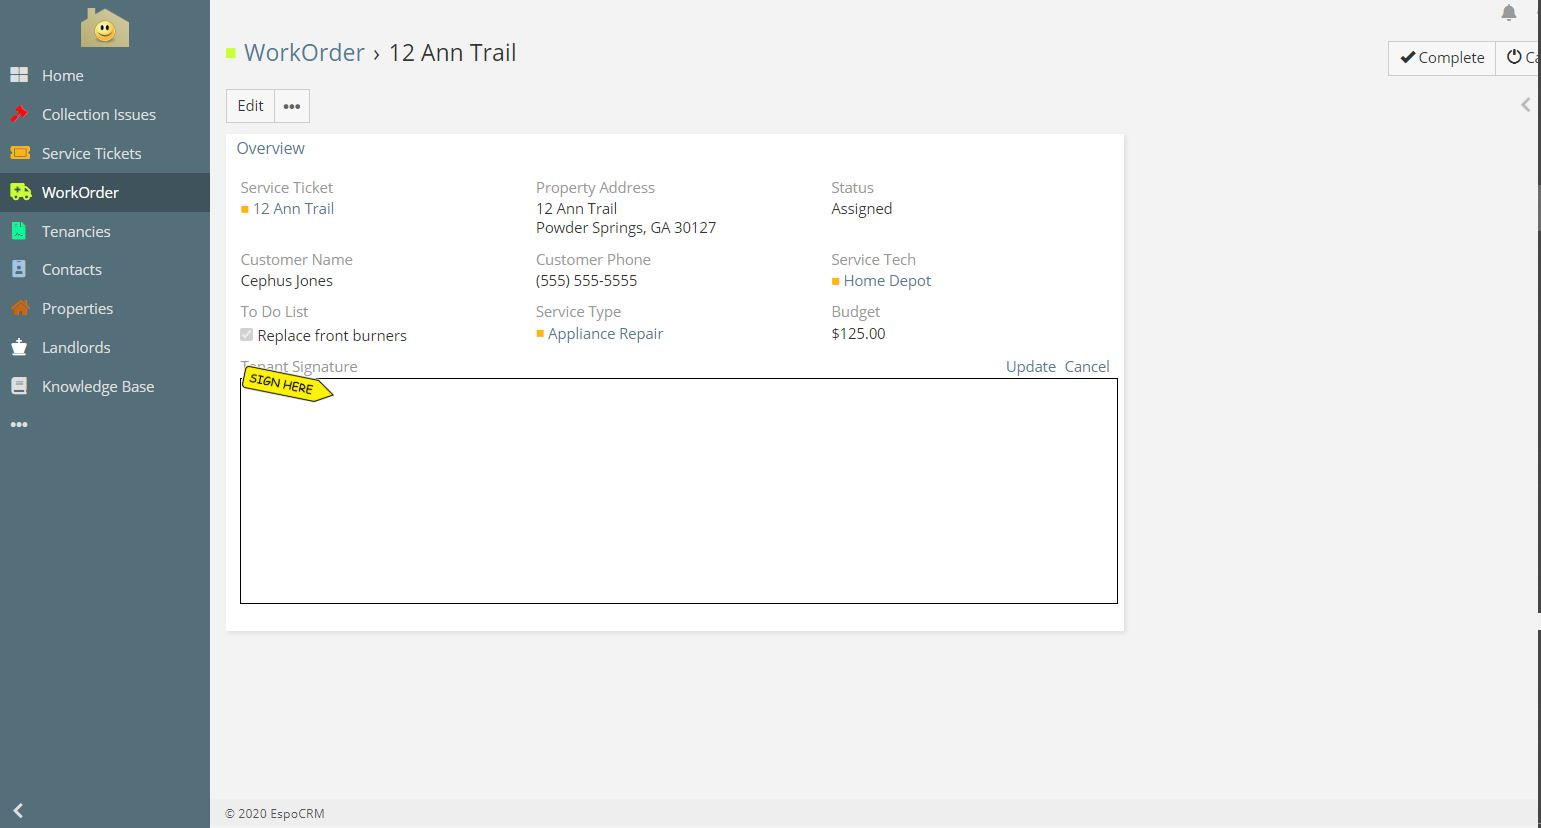Open the Edit button's more-actions dropdown
The height and width of the screenshot is (828, 1541).
[x=292, y=106]
